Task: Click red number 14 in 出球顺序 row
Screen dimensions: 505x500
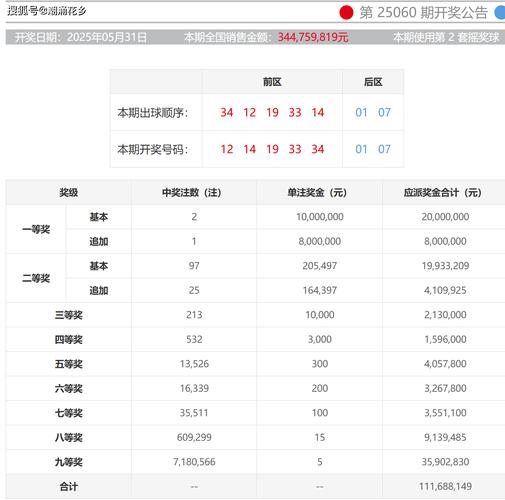Action: 318,112
